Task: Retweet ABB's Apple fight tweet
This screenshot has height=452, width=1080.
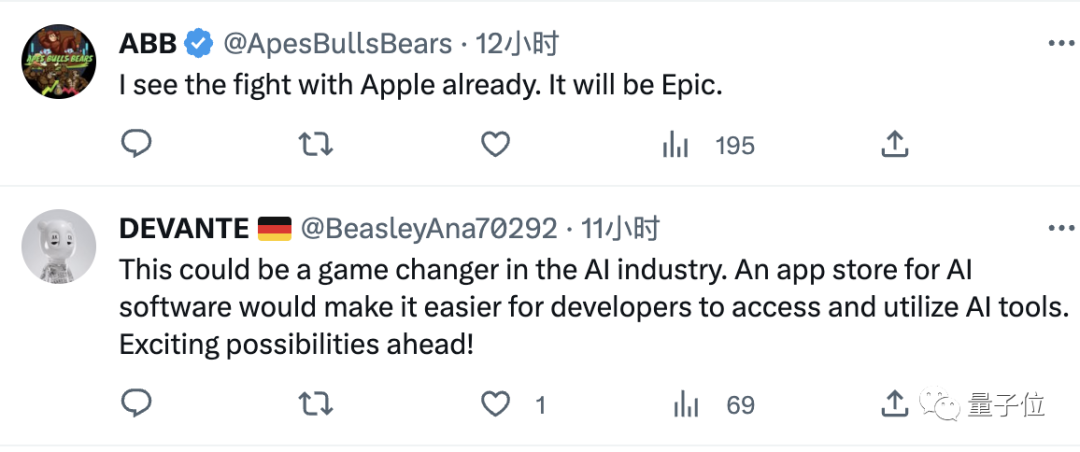Action: [316, 145]
